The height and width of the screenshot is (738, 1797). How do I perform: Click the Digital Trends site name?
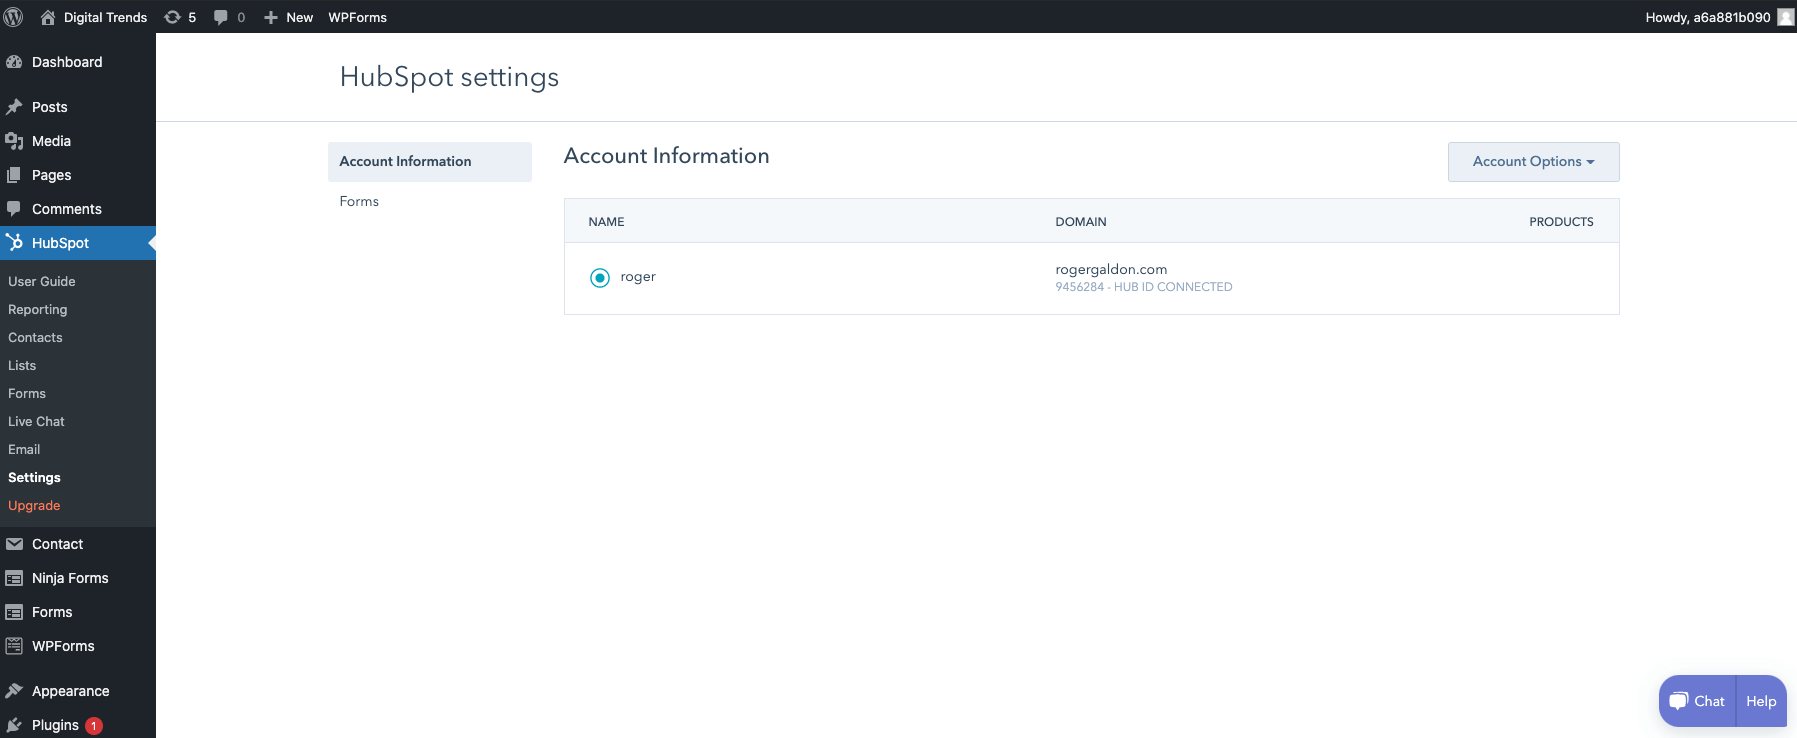coord(105,17)
